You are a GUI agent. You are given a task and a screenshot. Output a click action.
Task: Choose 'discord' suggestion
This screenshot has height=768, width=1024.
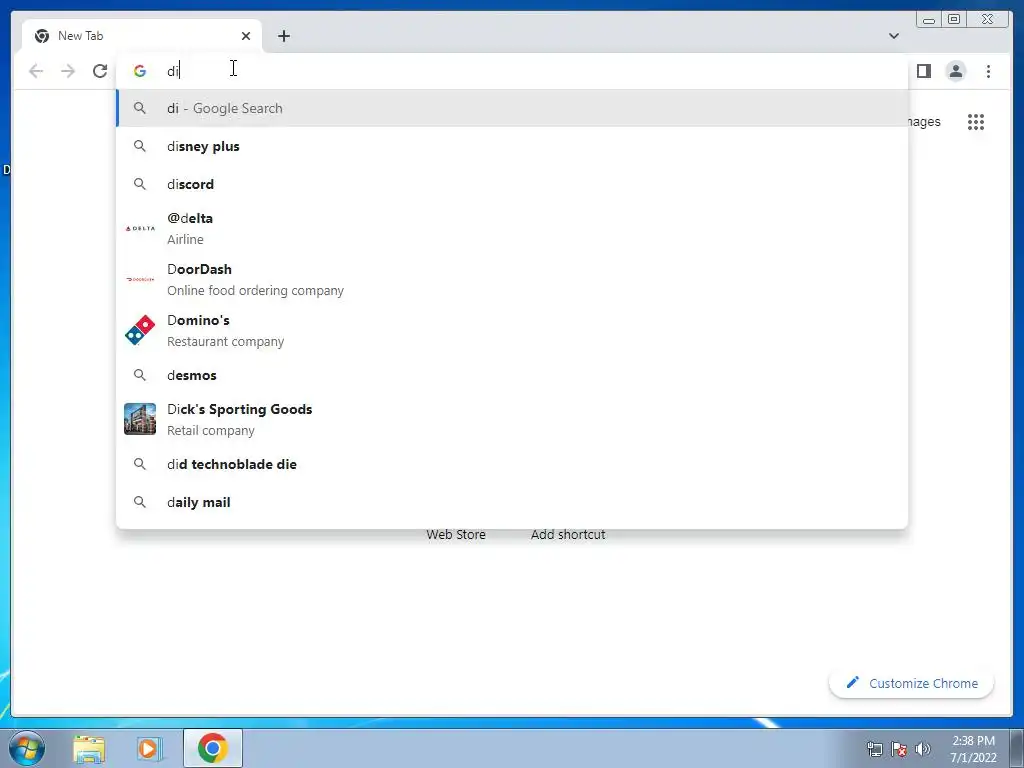tap(512, 184)
